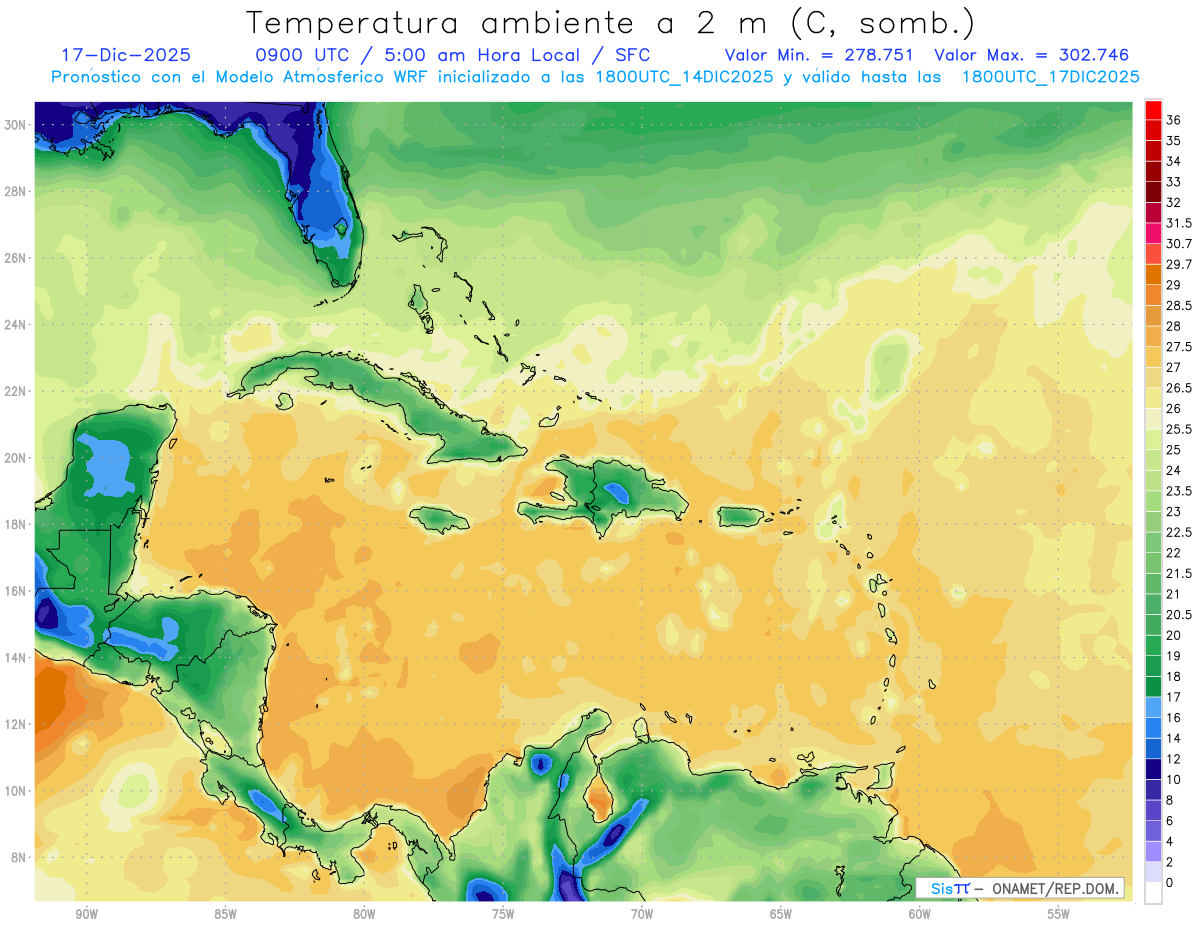The image size is (1200, 927).
Task: Click 'Valor Max. = 302.746'
Action: pos(1032,55)
